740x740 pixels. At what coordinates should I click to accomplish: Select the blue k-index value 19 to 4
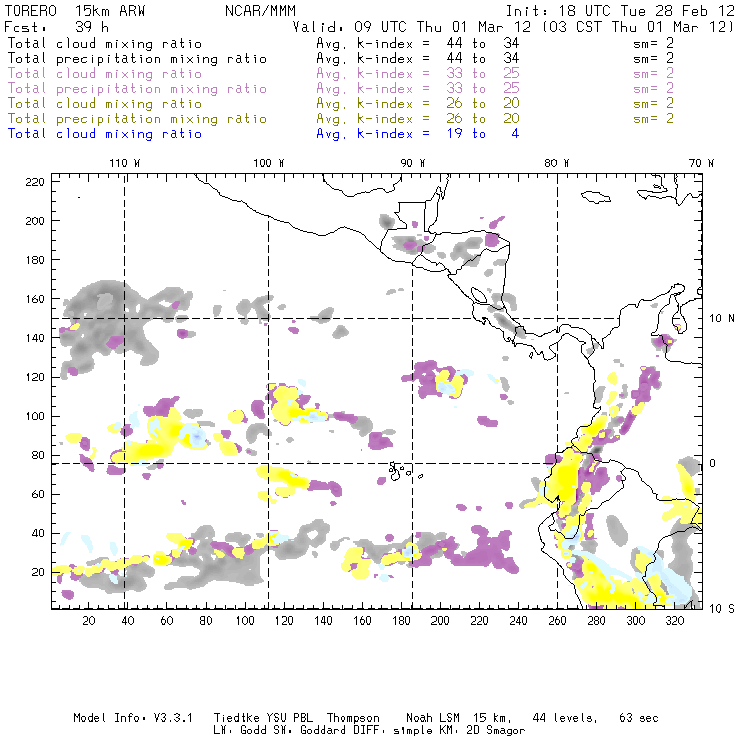pos(483,134)
